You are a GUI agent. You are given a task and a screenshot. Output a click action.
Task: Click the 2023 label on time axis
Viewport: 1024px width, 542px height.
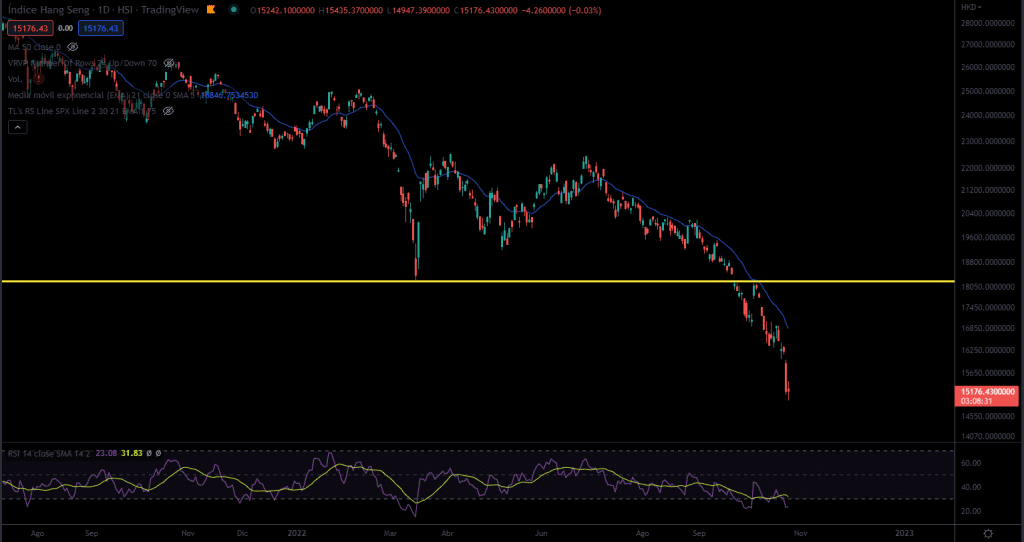(x=905, y=533)
